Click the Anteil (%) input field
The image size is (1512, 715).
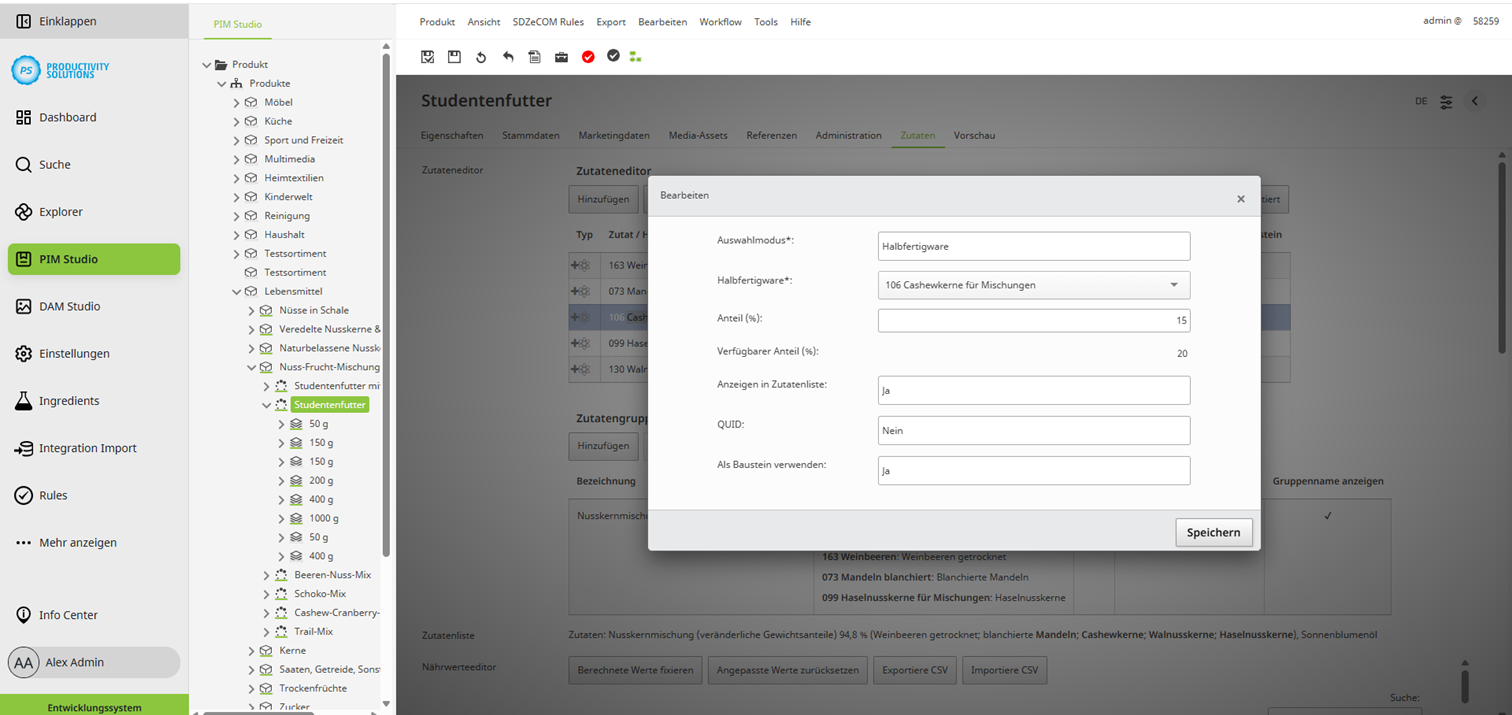point(1034,320)
